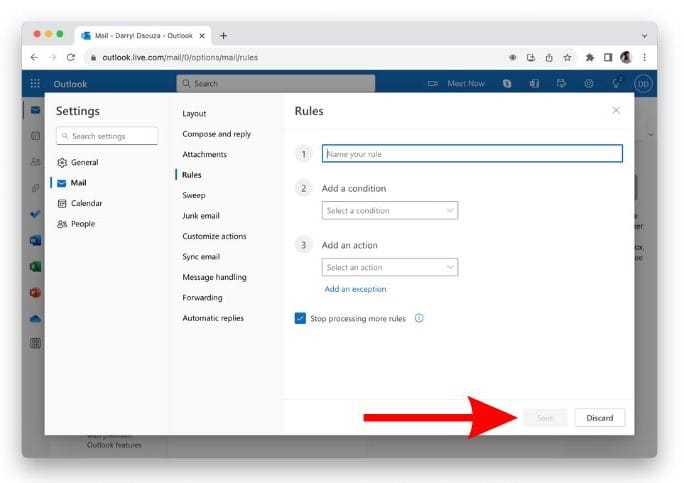Expand the Select an action dropdown
Screen dimensions: 684x483
coord(390,268)
